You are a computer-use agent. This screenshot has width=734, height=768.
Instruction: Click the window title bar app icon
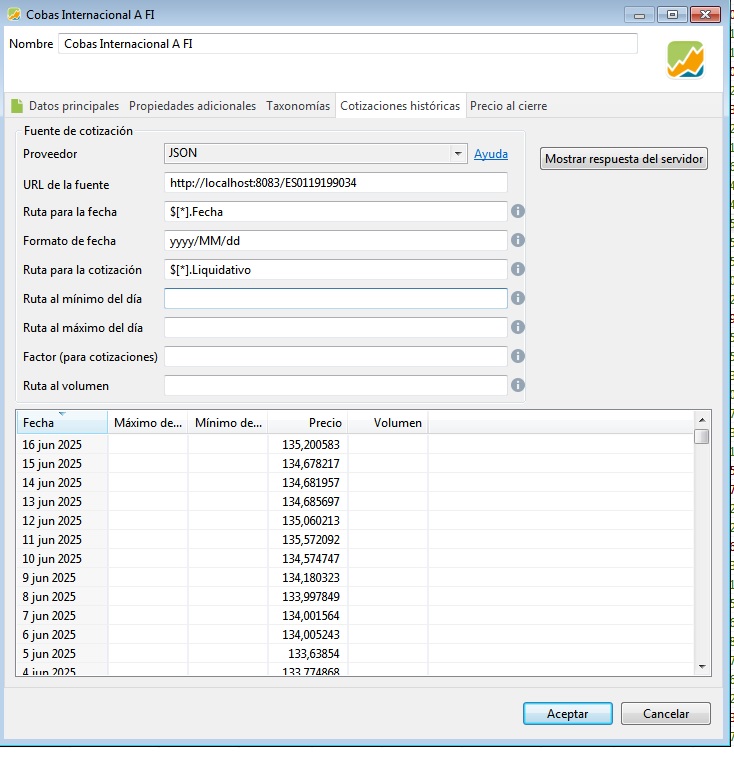[x=14, y=14]
